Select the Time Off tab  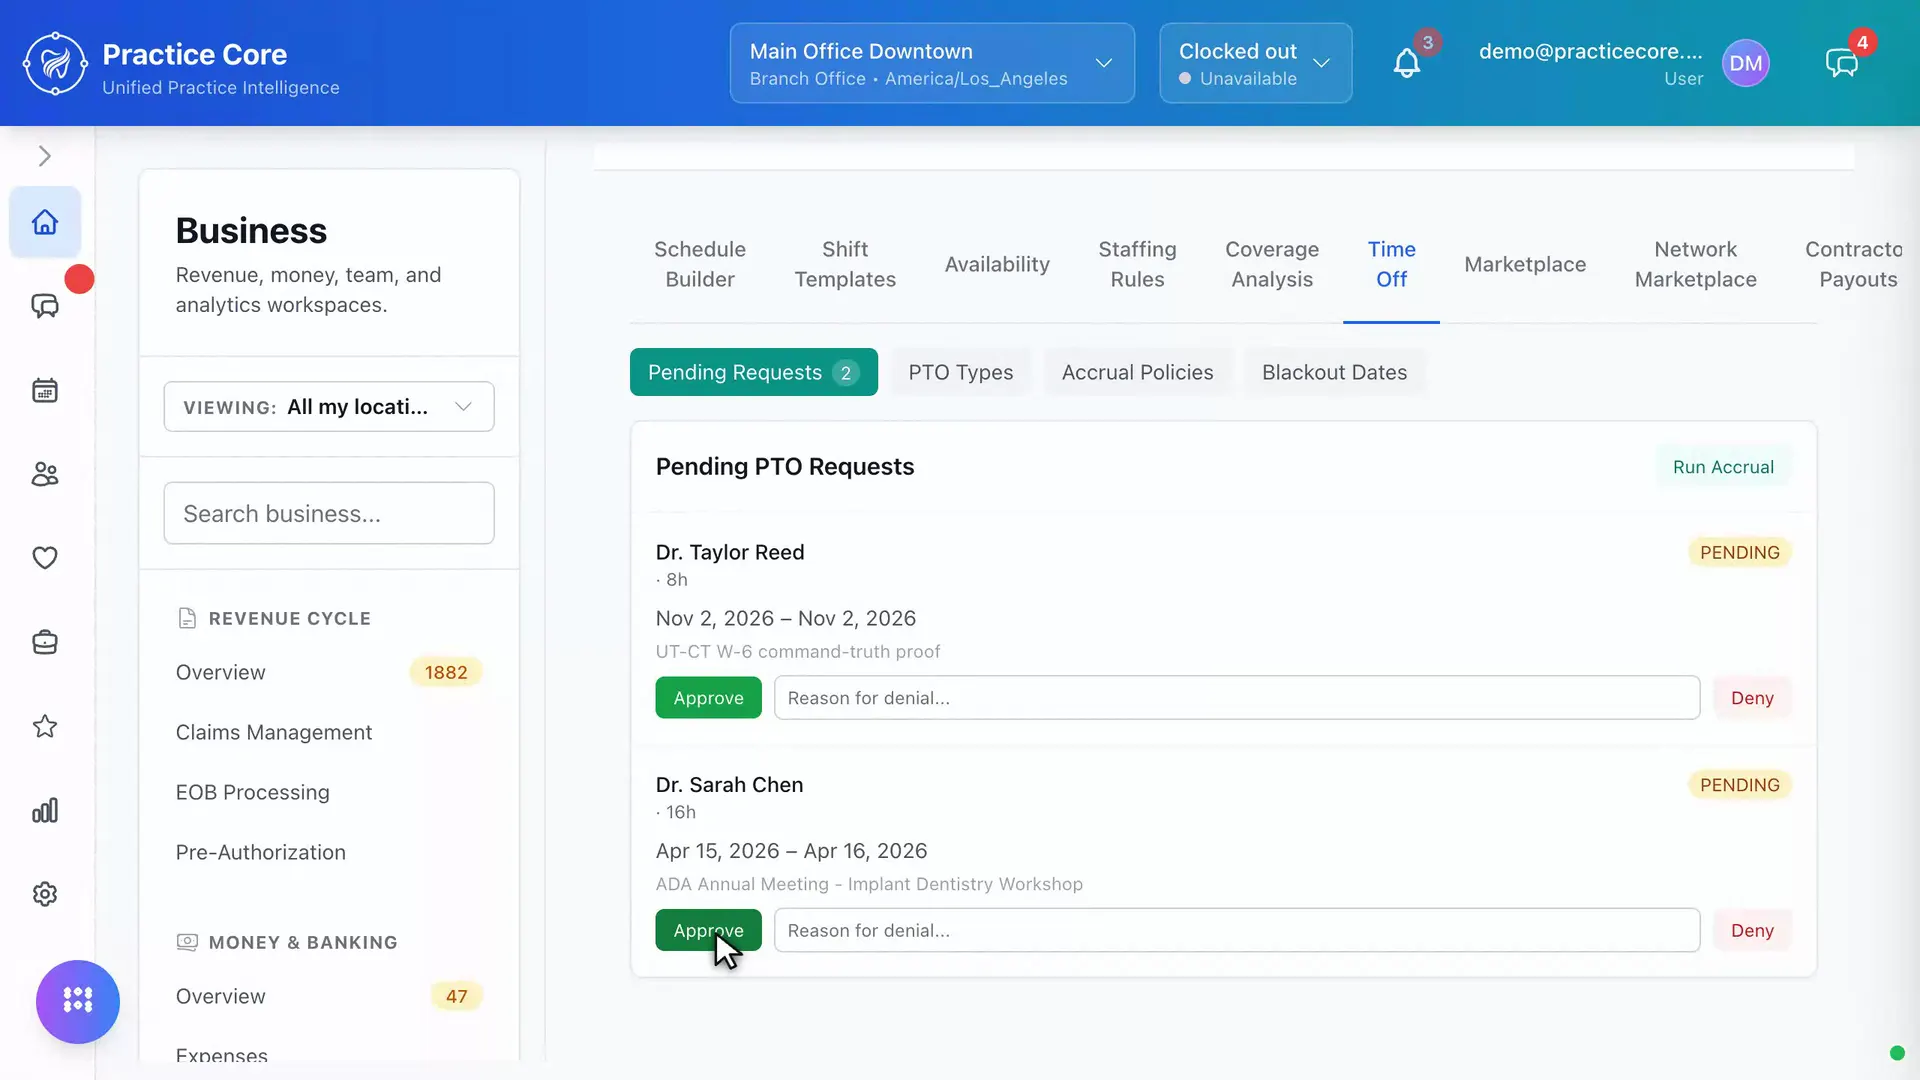[1391, 264]
